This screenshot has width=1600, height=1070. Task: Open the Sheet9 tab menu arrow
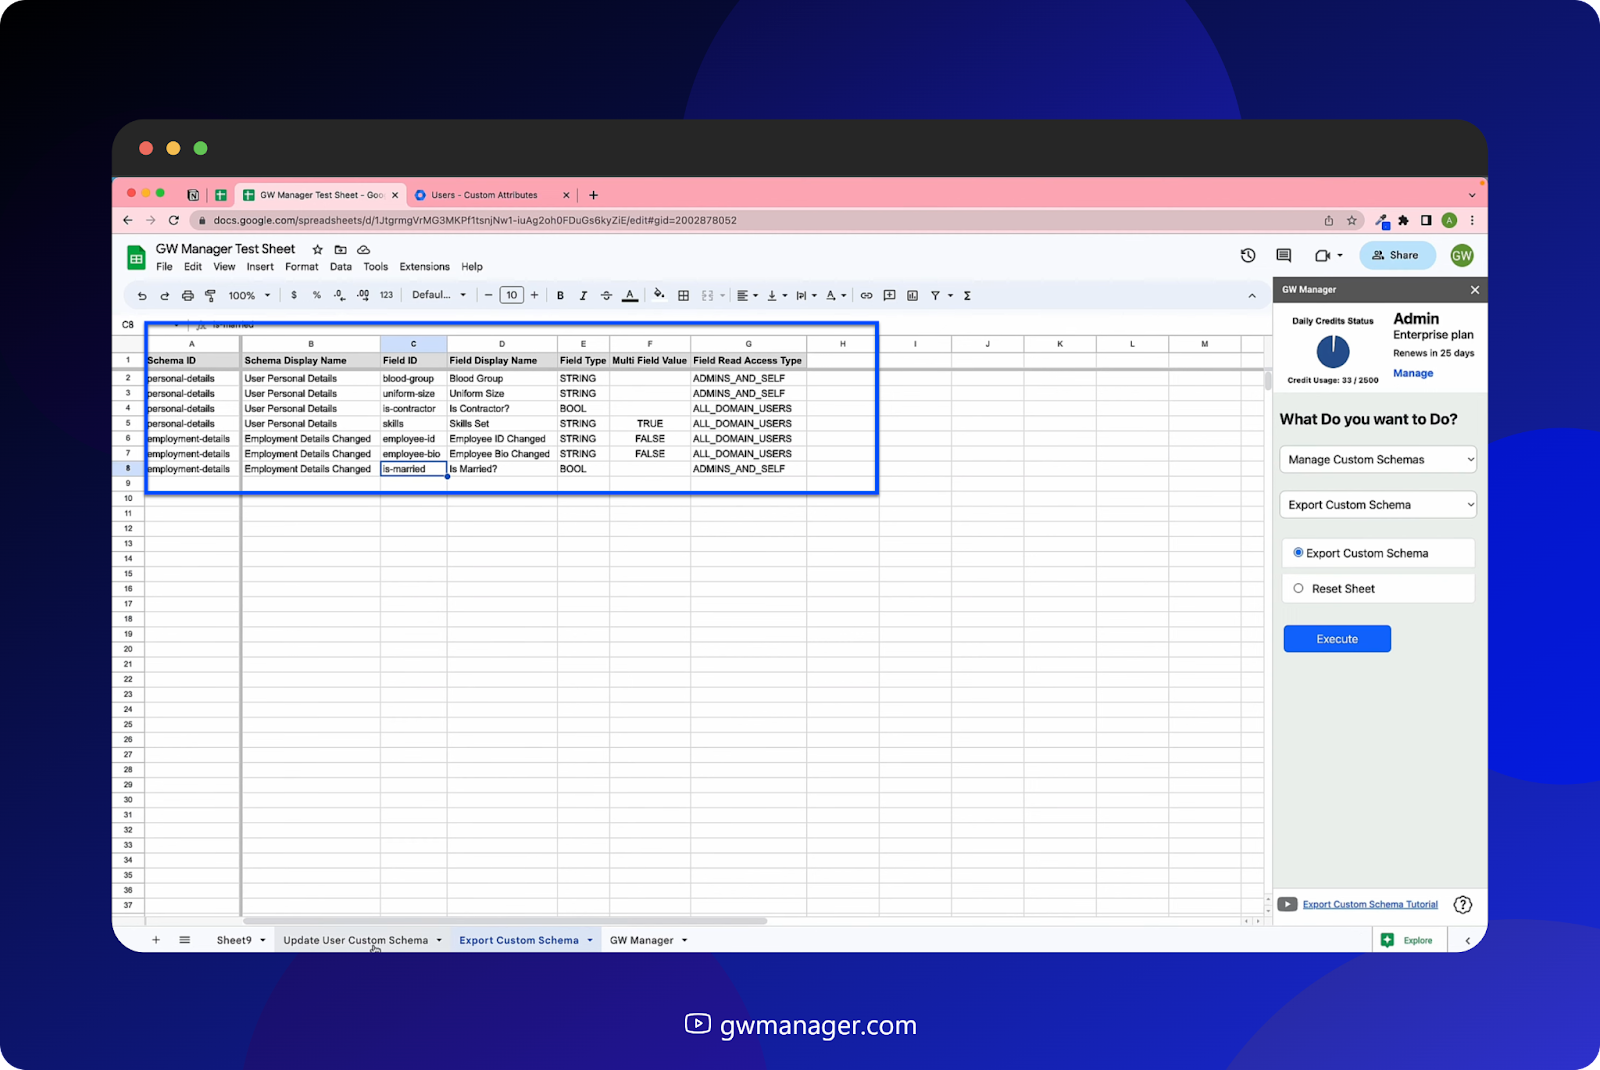click(263, 941)
